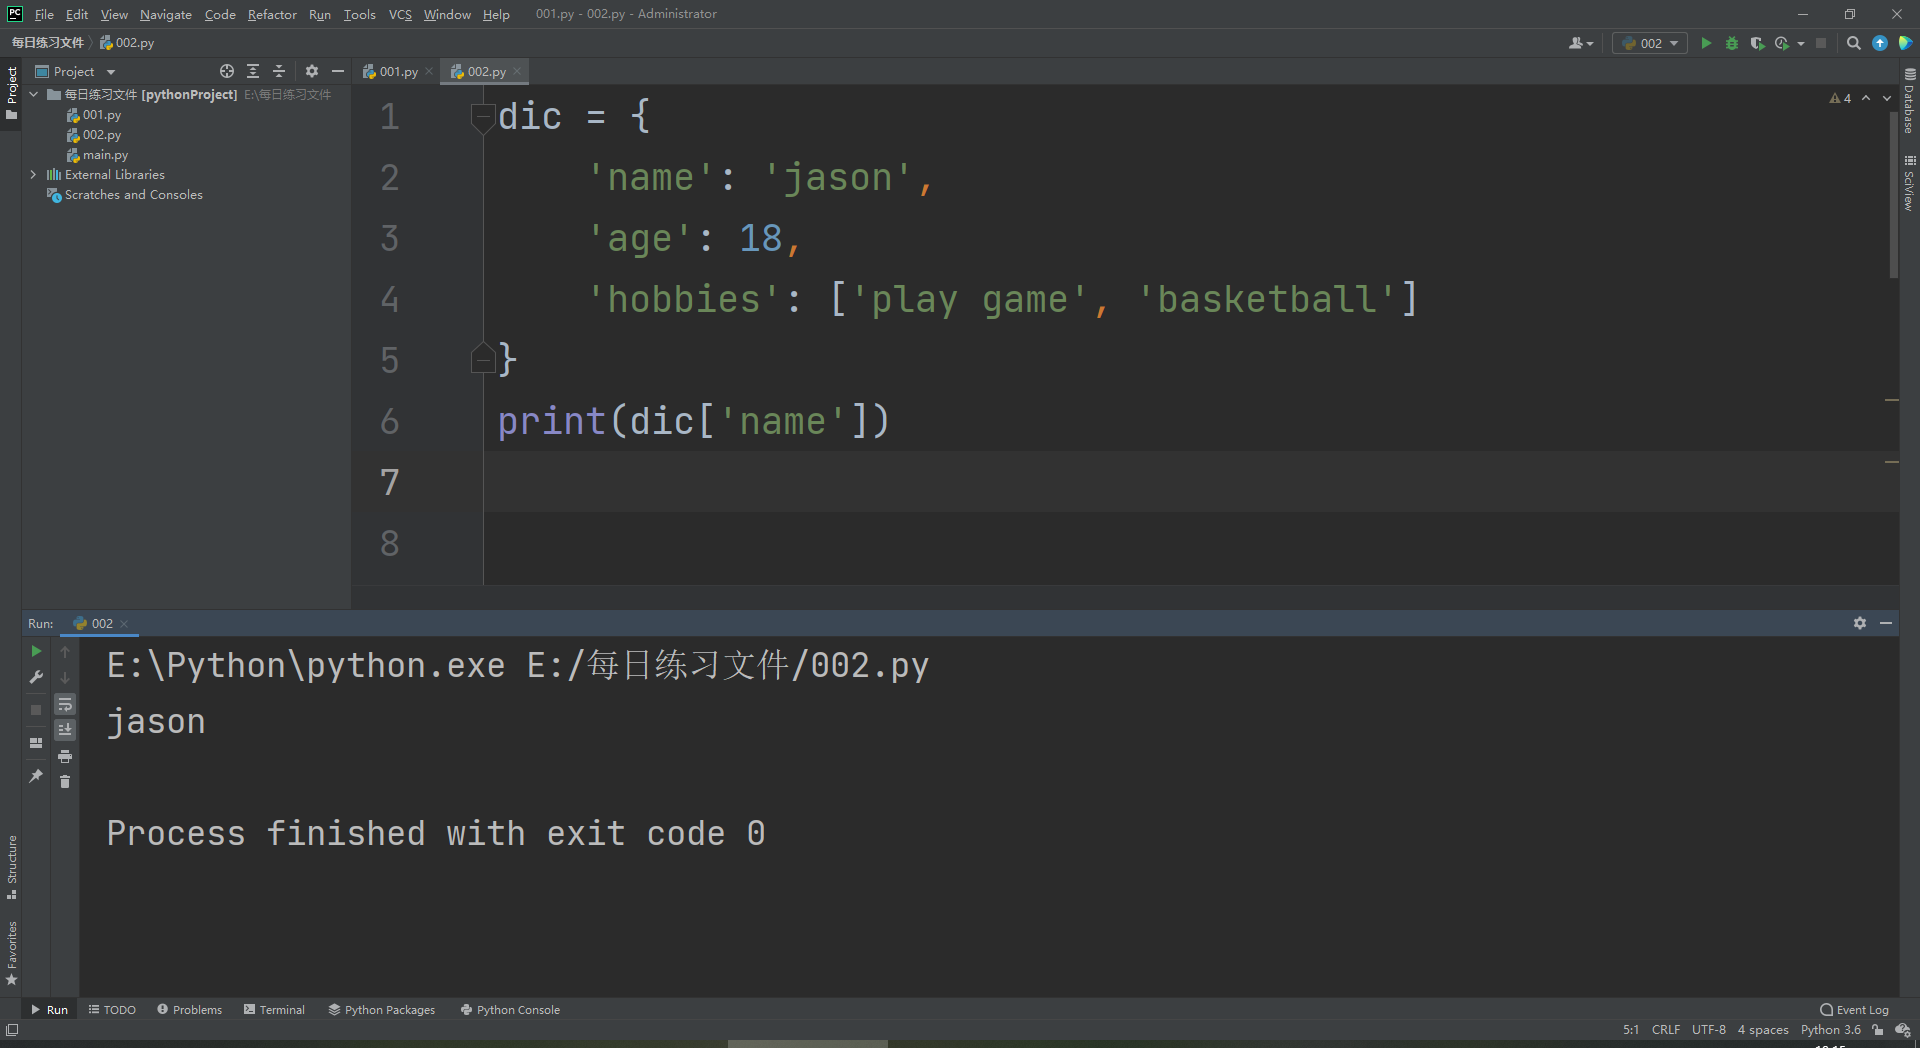Click Restore Layout icon in Run panel
Screen dimensions: 1920x1048
[36, 743]
